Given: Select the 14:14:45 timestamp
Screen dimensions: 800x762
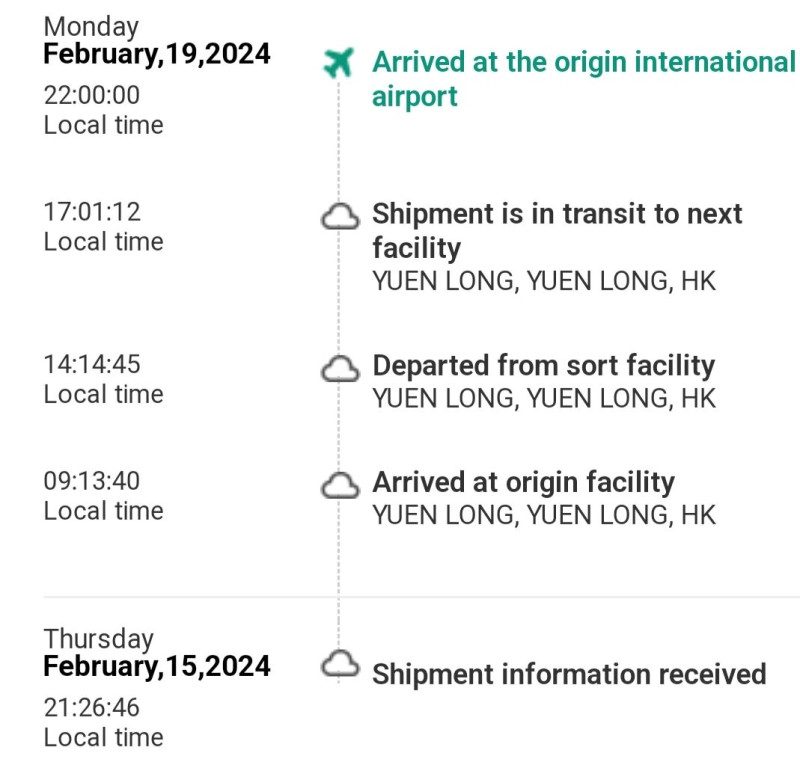Looking at the screenshot, I should click(92, 365).
